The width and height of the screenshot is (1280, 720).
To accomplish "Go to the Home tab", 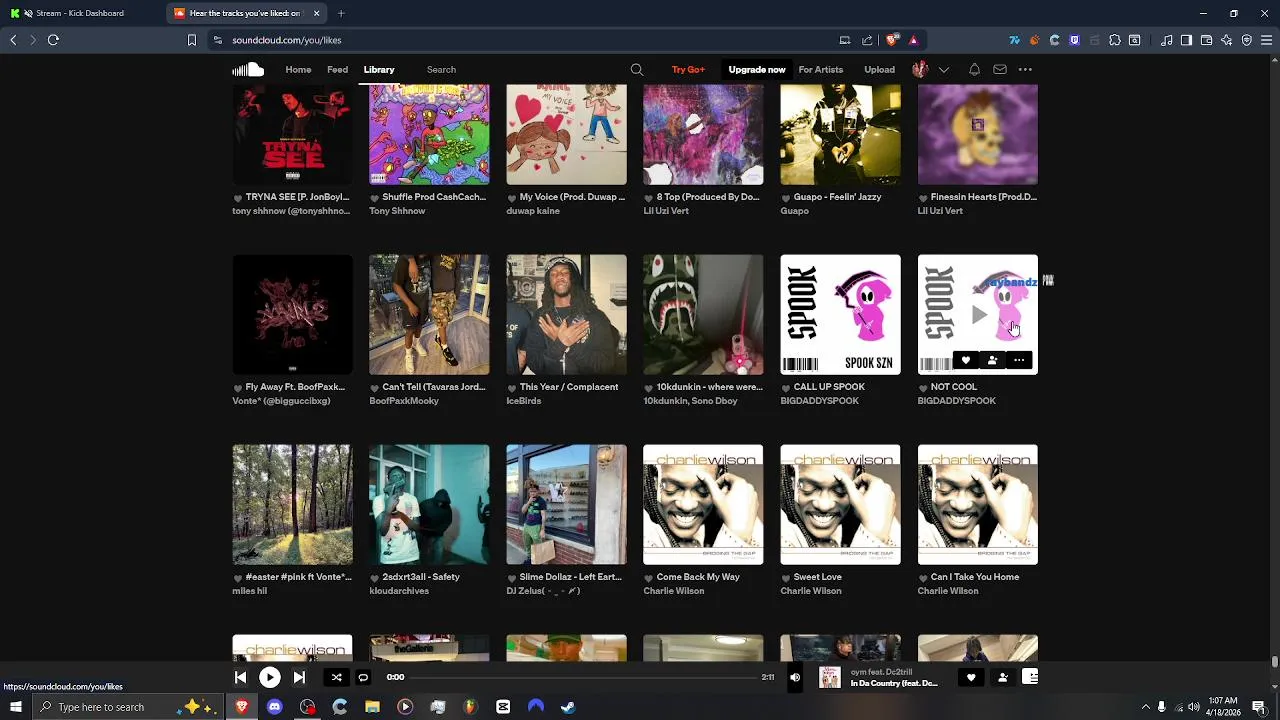I will coord(298,69).
